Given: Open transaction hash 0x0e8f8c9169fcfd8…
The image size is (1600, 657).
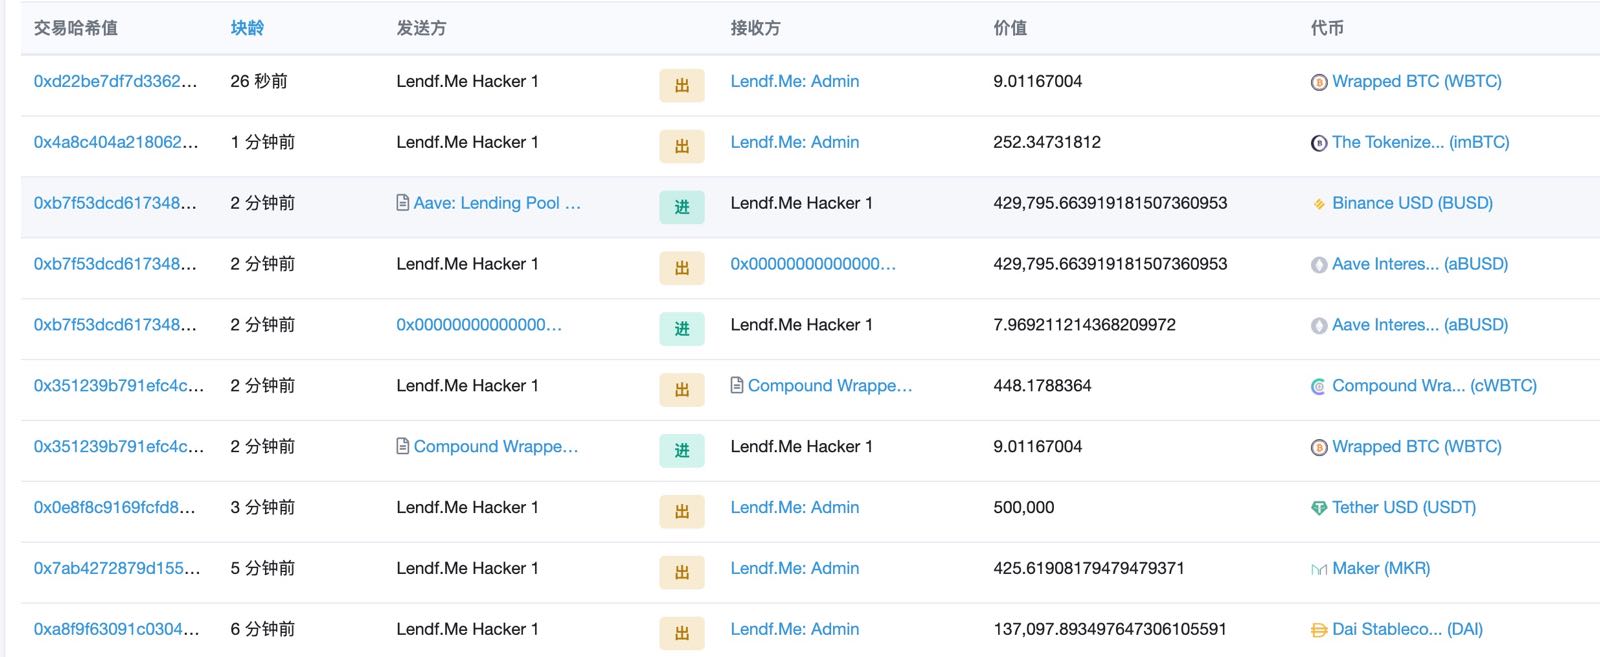Looking at the screenshot, I should click(114, 507).
